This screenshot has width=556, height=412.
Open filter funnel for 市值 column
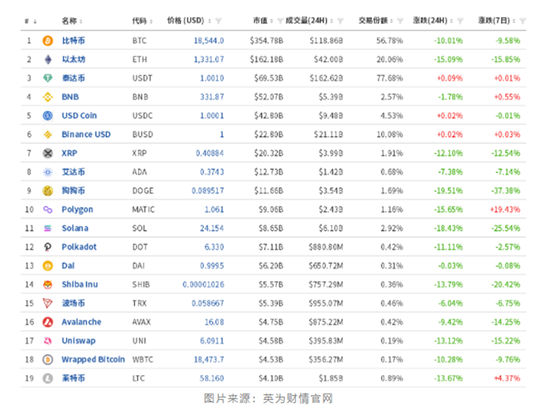coord(280,21)
